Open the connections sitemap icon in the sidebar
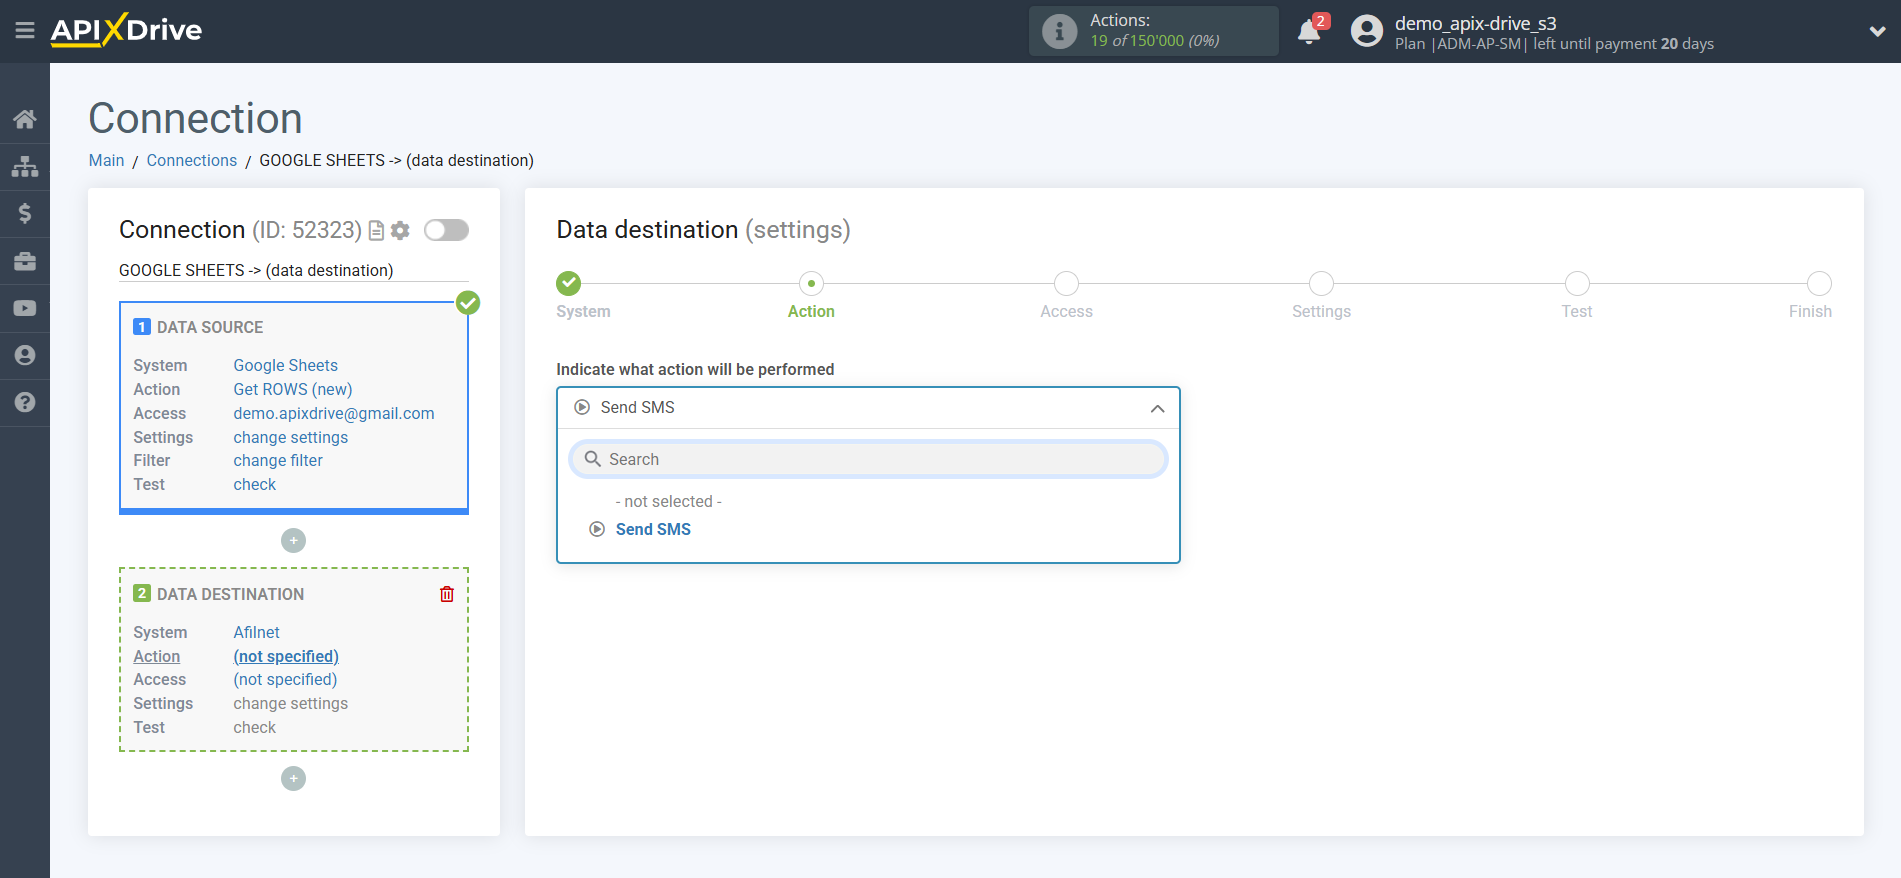This screenshot has height=878, width=1901. click(x=25, y=166)
